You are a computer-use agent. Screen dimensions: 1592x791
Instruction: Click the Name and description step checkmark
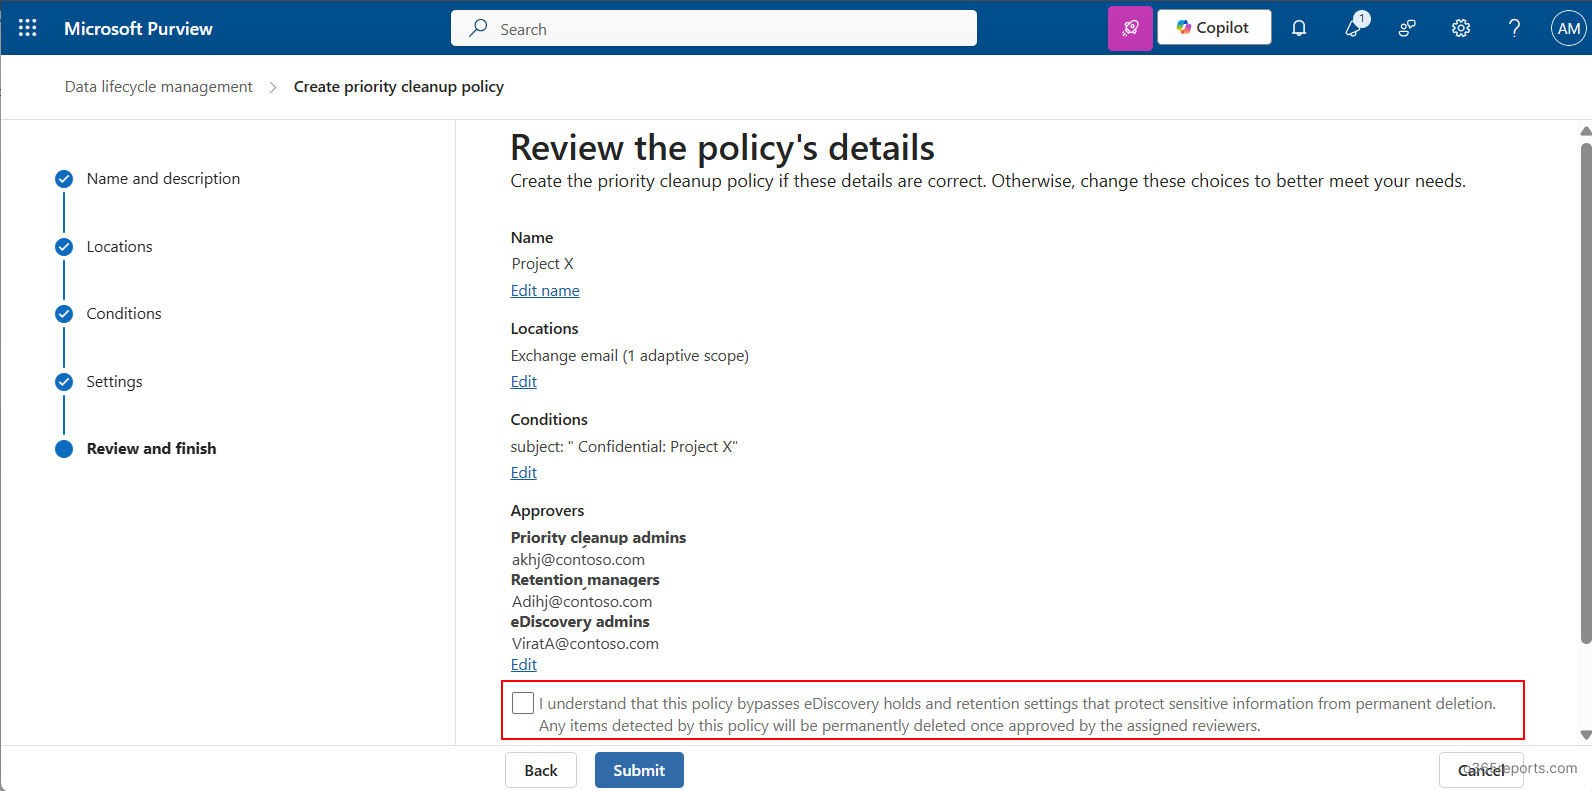tap(64, 179)
